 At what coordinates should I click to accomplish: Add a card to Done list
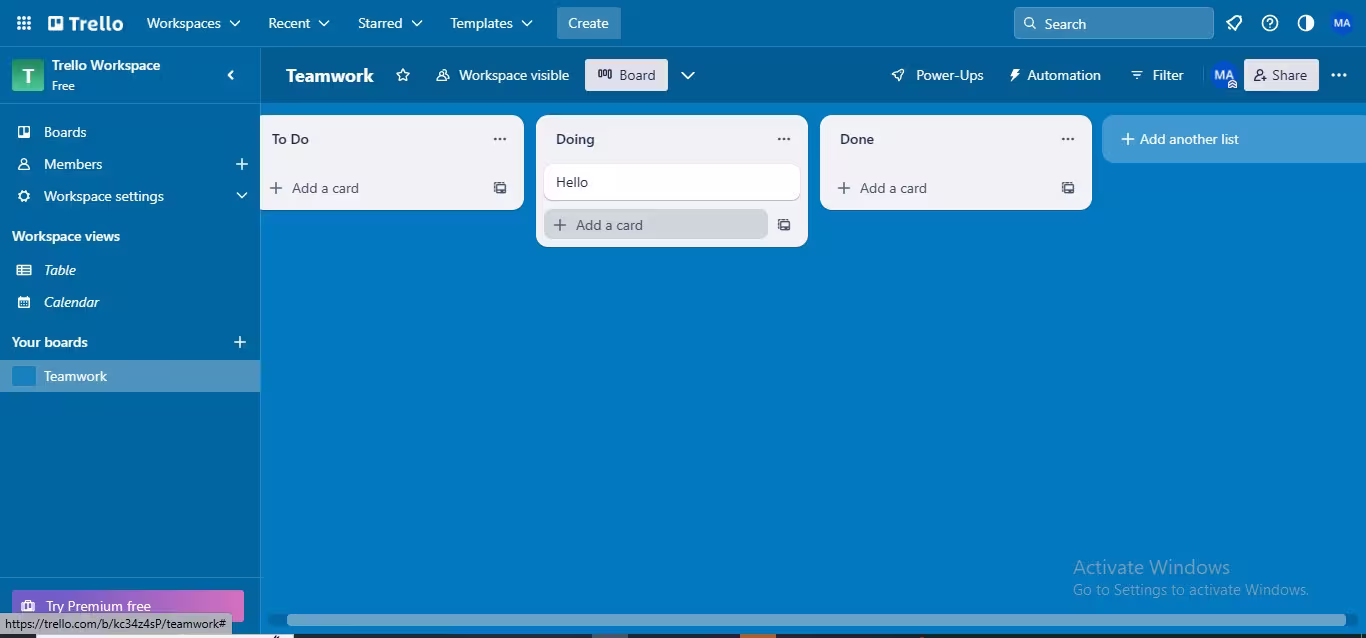[940, 188]
